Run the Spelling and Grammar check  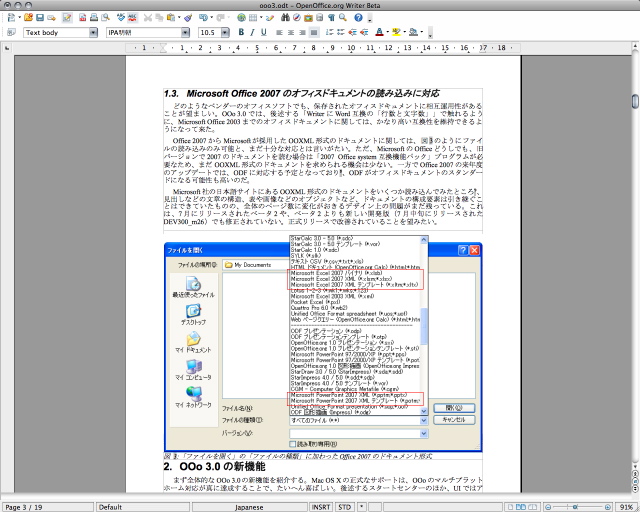pyautogui.click(x=120, y=18)
